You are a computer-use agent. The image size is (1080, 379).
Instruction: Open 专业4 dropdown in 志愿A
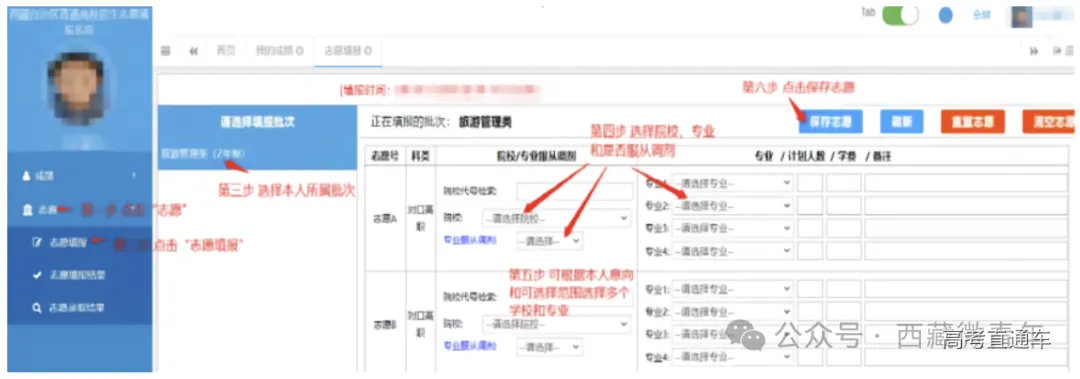pos(733,251)
